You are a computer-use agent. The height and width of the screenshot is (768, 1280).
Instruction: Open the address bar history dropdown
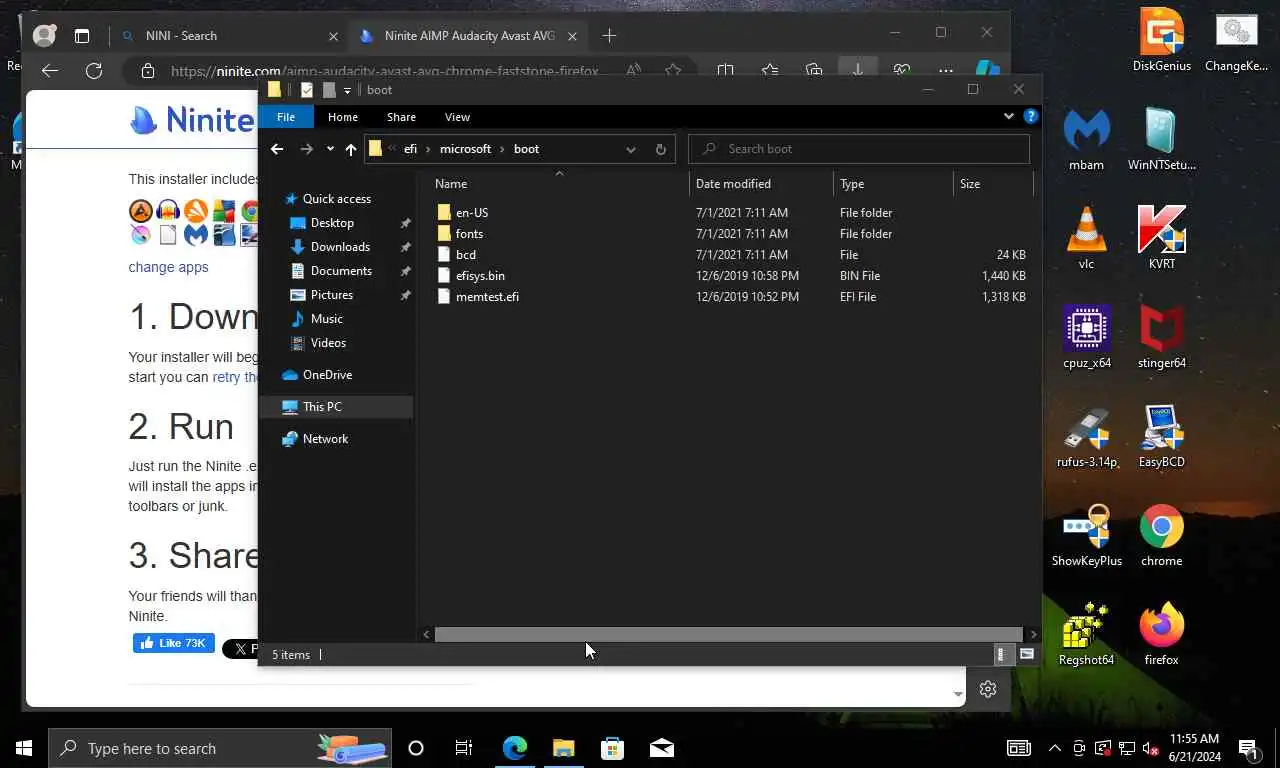630,149
